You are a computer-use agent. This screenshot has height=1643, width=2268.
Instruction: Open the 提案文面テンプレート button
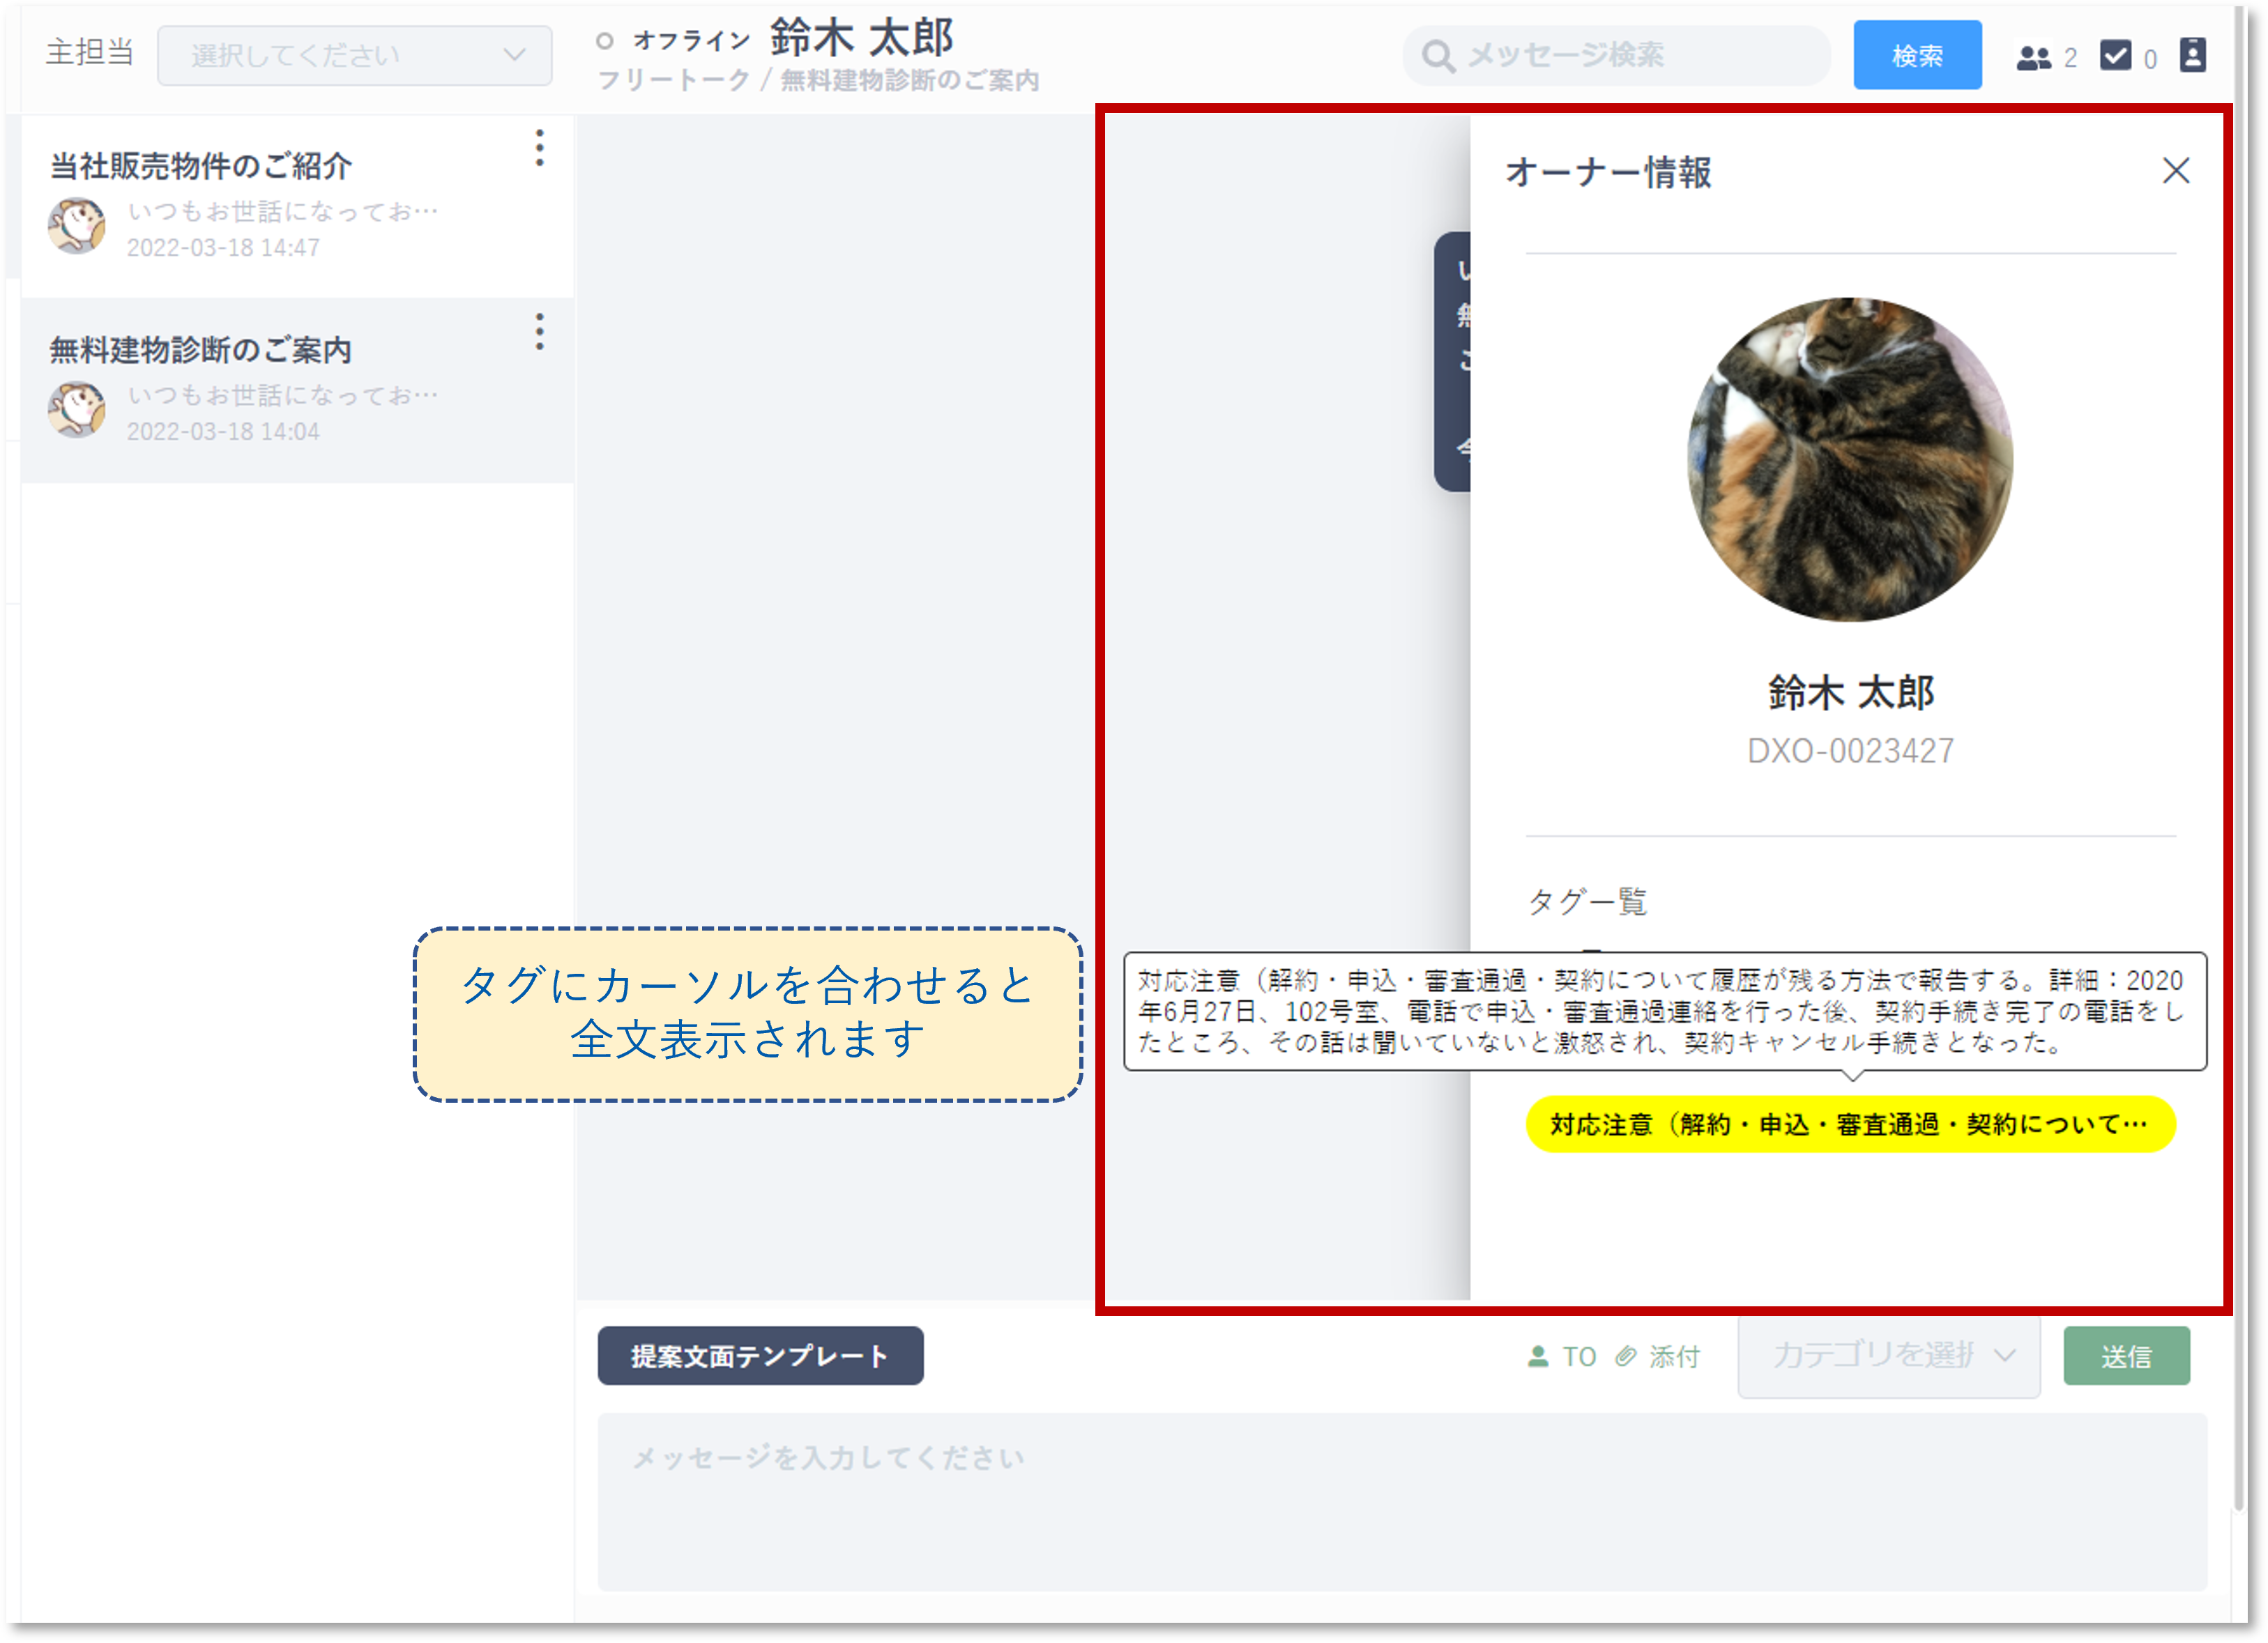tap(760, 1356)
